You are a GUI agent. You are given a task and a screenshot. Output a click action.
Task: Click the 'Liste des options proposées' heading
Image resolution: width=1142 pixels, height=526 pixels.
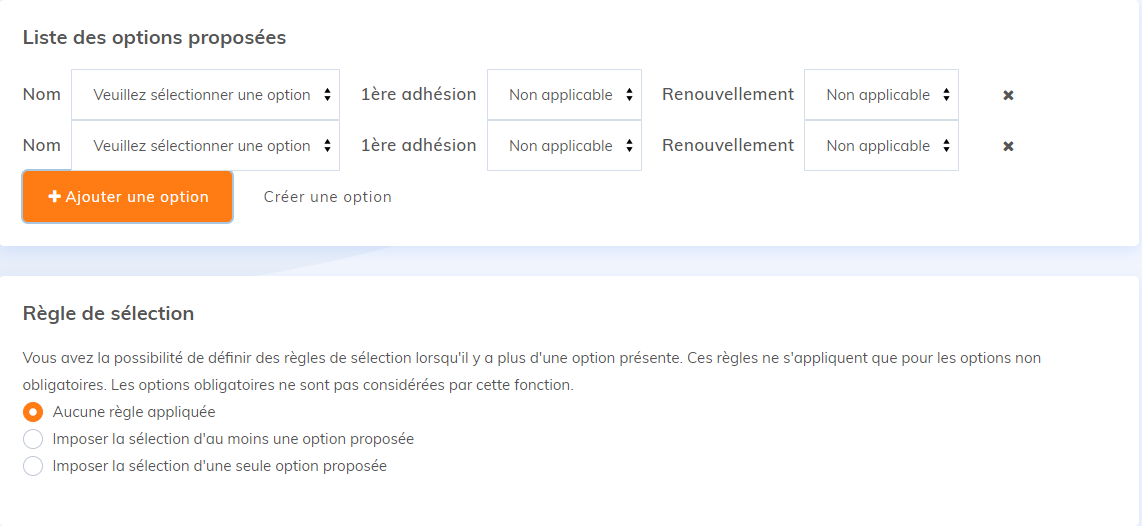154,38
